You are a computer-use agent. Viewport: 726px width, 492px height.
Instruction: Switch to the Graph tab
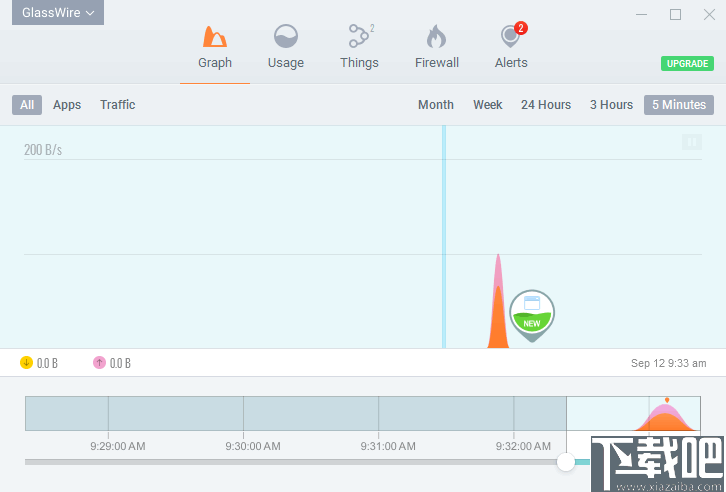click(x=215, y=47)
